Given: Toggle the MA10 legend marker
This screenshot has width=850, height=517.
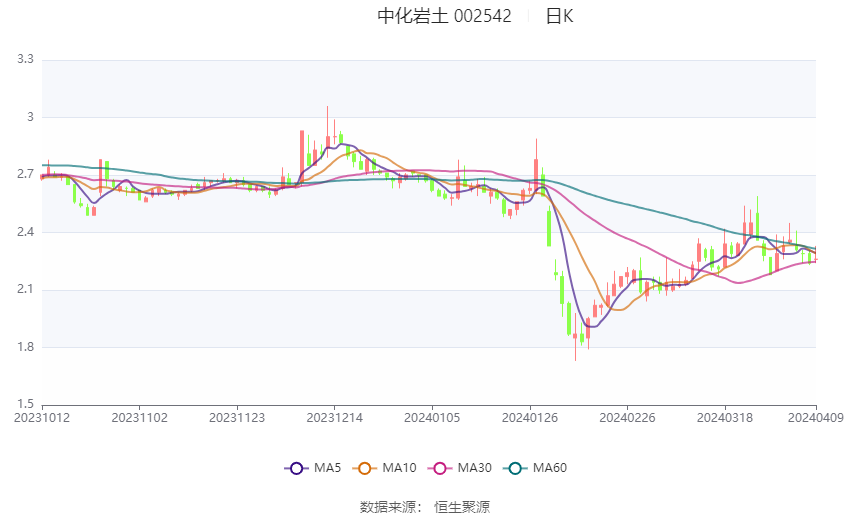Looking at the screenshot, I should [364, 468].
